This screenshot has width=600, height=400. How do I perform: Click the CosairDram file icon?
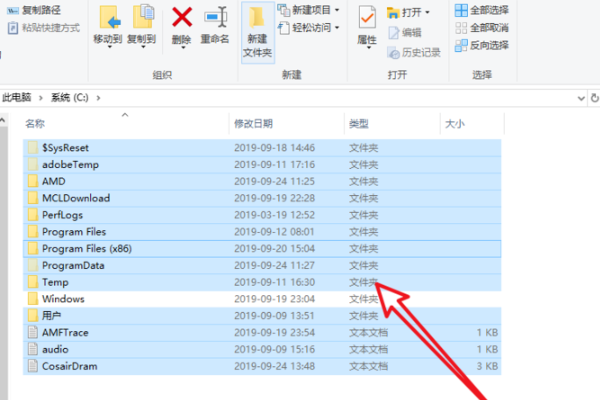pyautogui.click(x=33, y=366)
